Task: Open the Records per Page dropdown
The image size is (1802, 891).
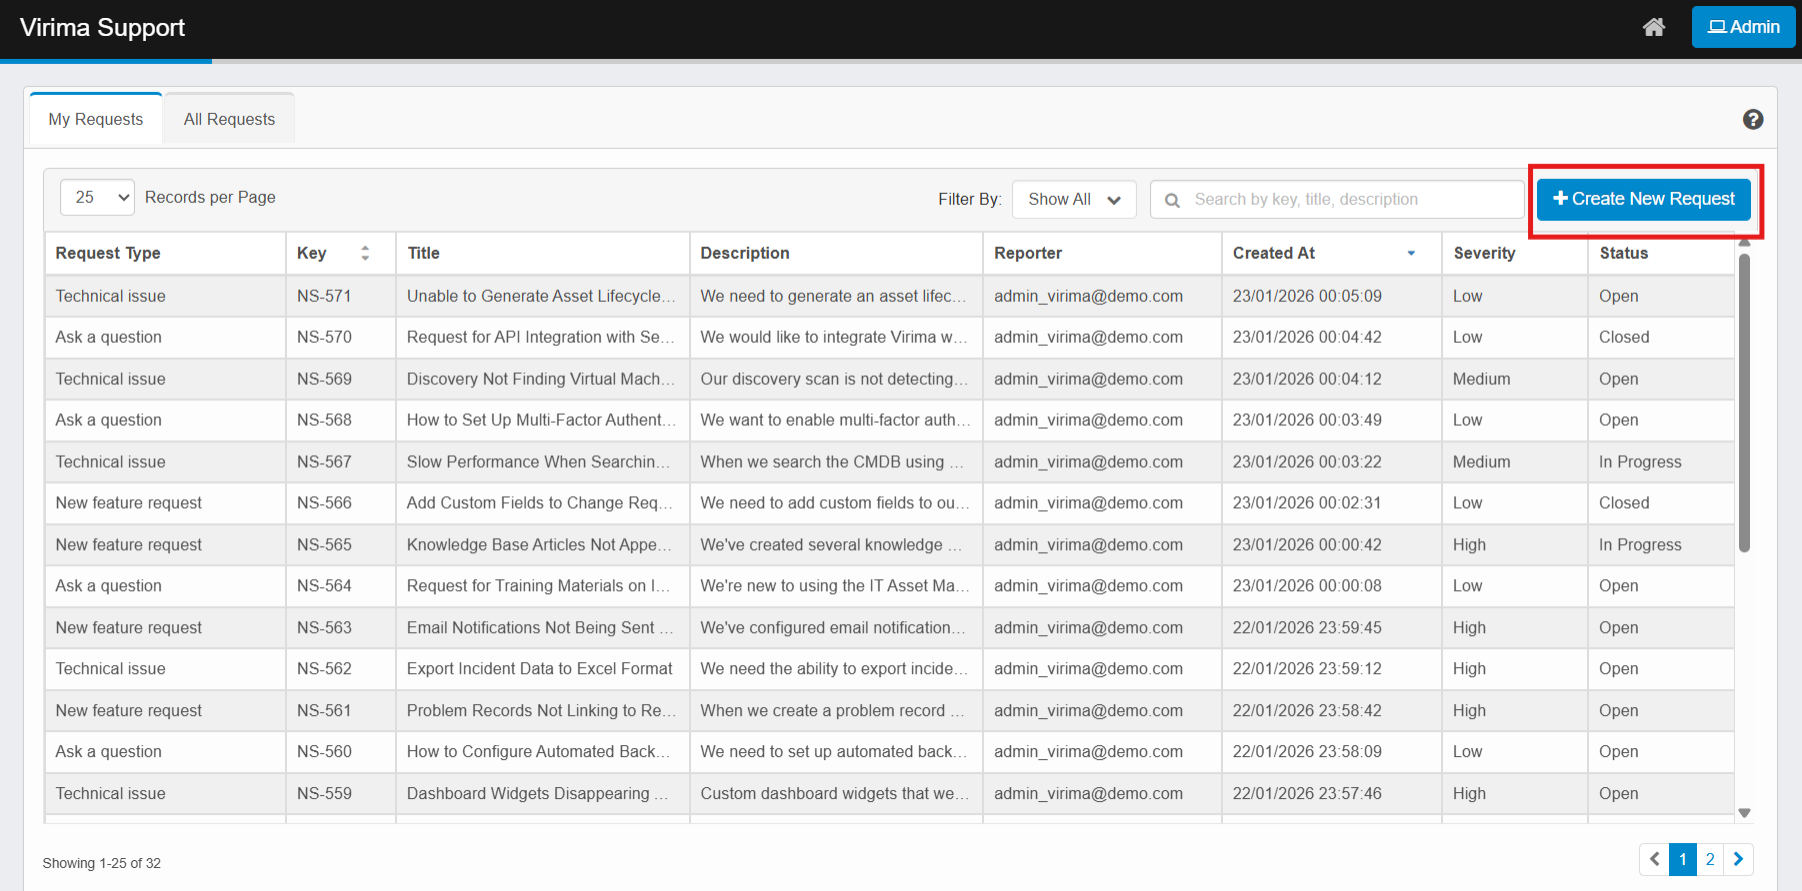Action: pyautogui.click(x=97, y=198)
